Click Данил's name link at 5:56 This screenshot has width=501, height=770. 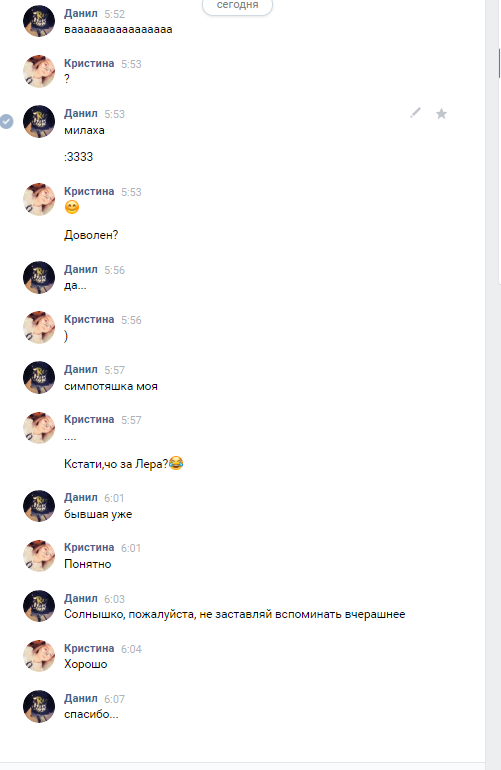81,269
